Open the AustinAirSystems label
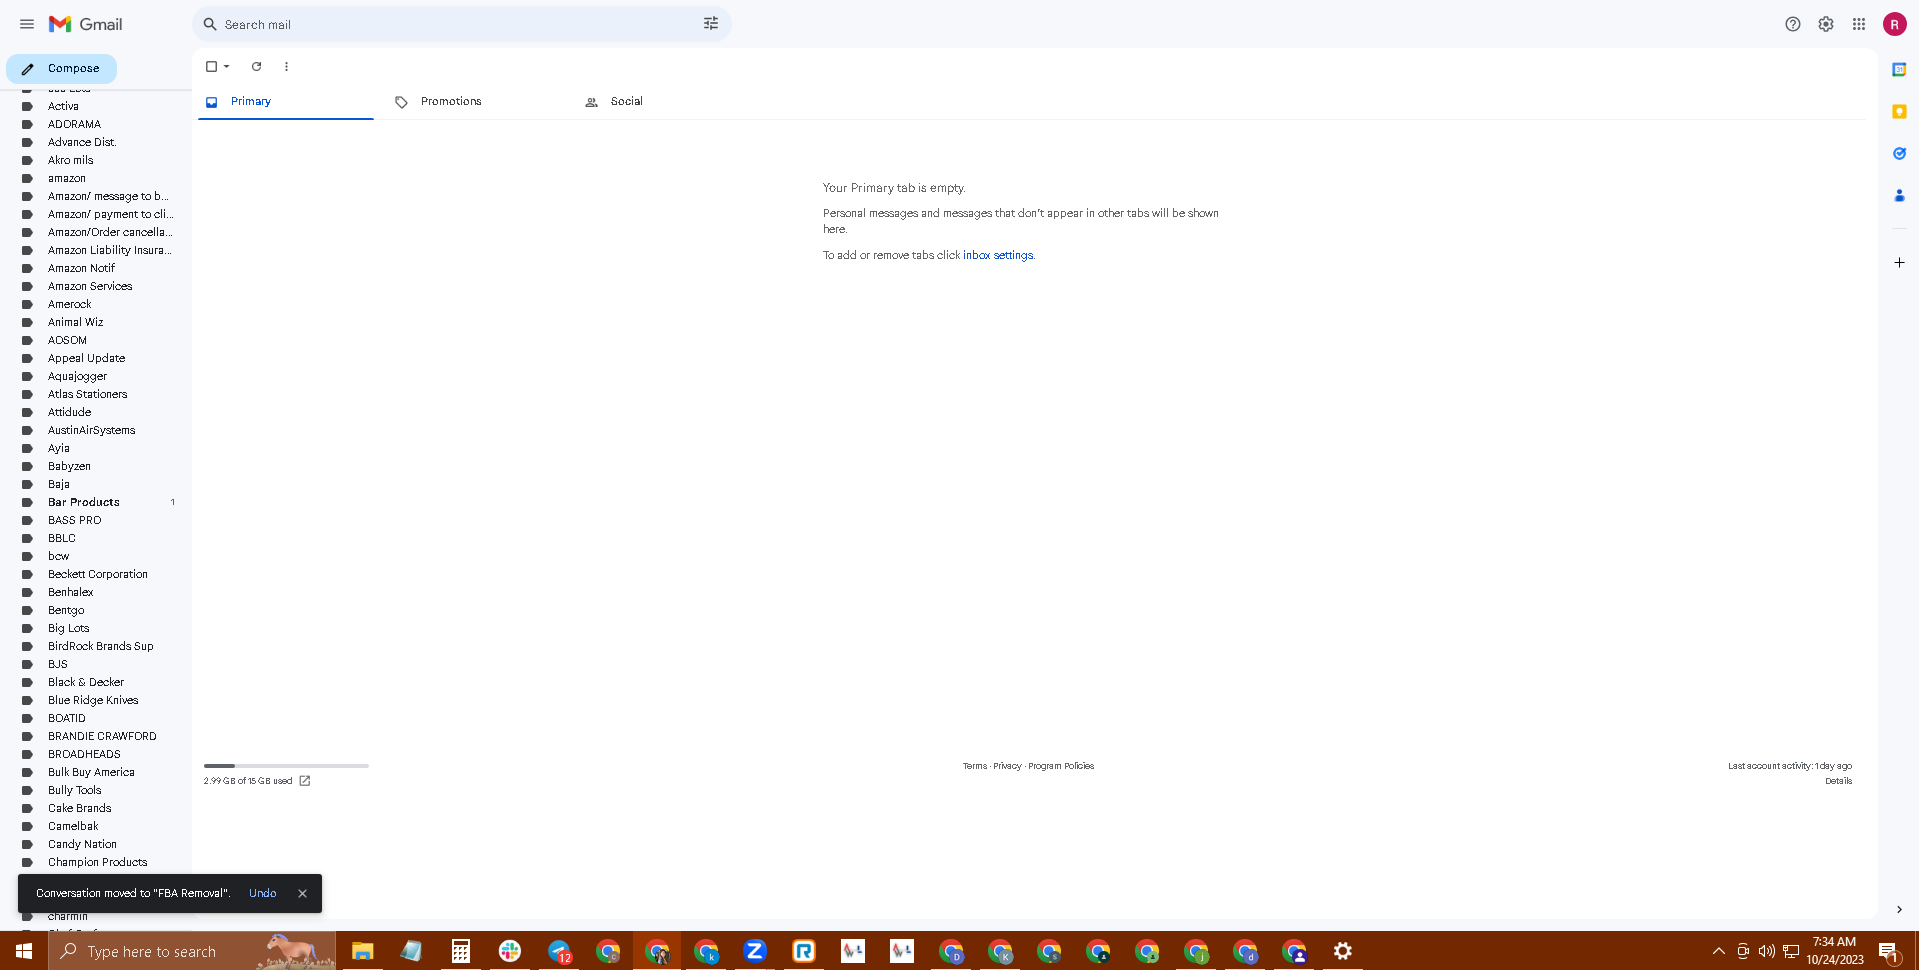The height and width of the screenshot is (970, 1919). tap(92, 431)
